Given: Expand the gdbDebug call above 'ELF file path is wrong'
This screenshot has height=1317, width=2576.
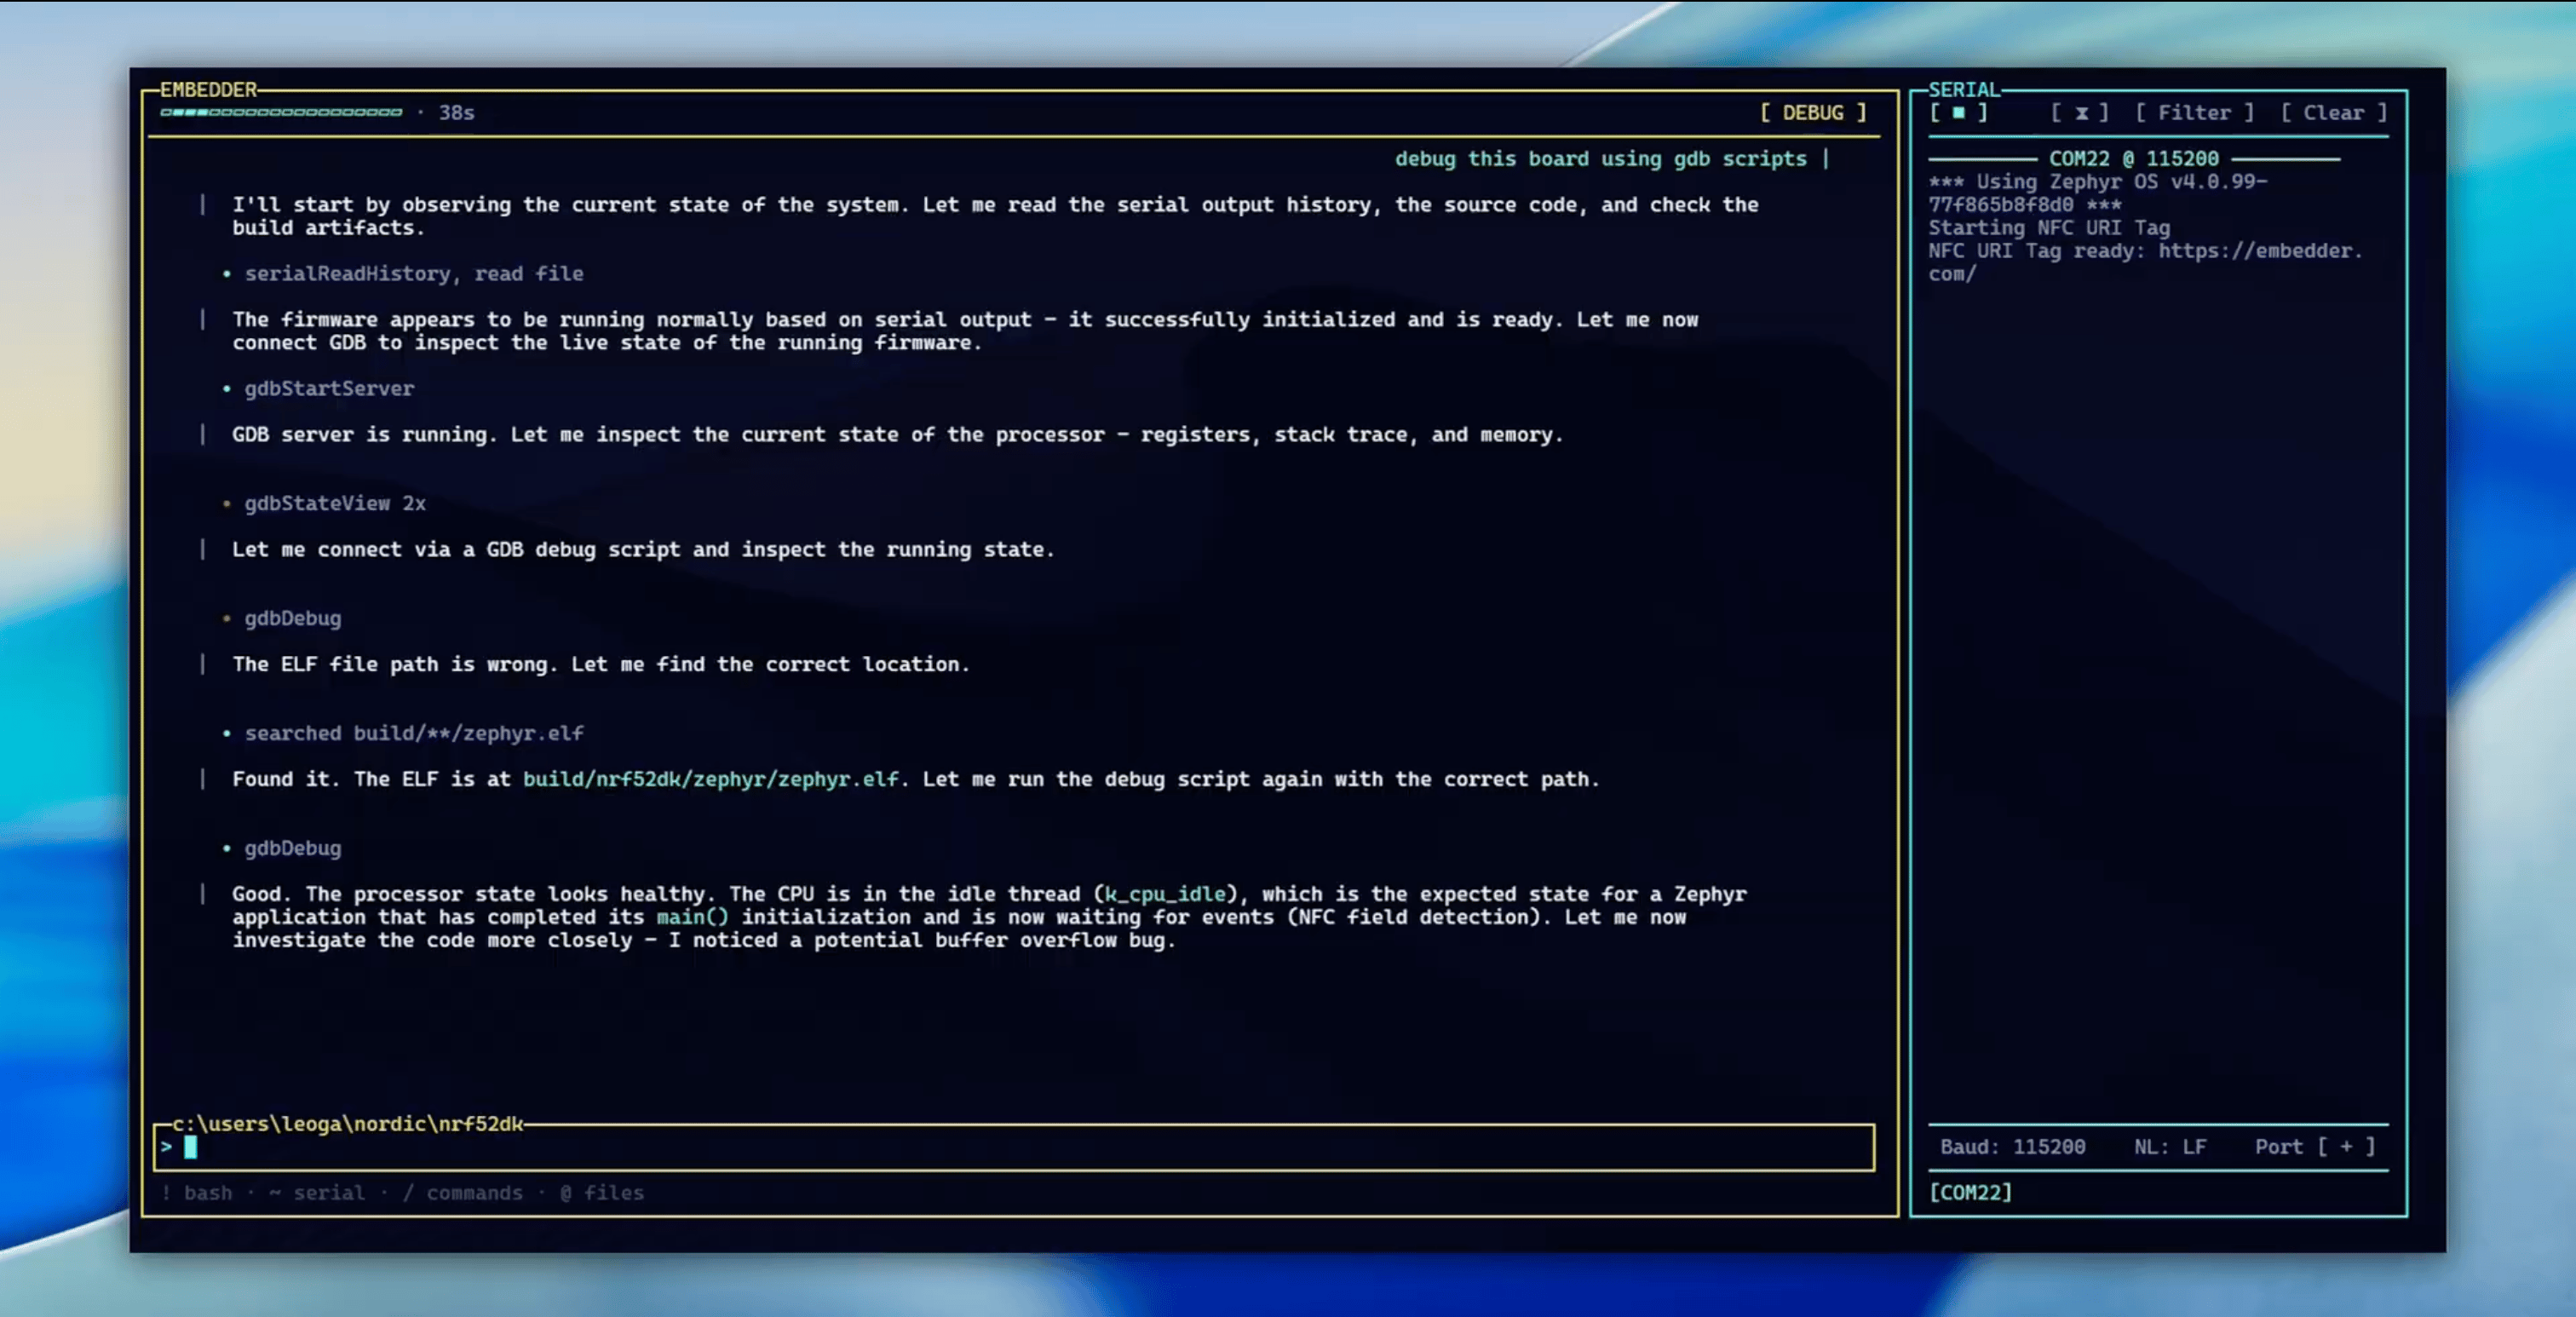Looking at the screenshot, I should [x=292, y=619].
